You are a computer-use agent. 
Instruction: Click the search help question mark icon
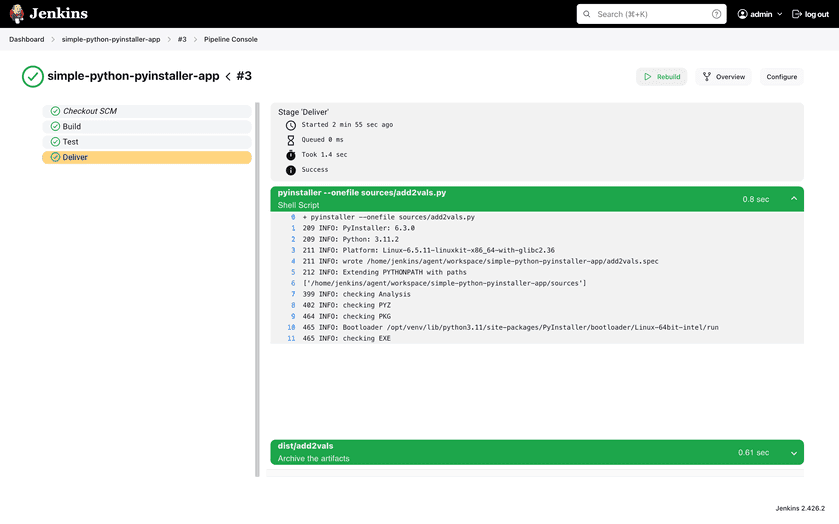coord(716,14)
